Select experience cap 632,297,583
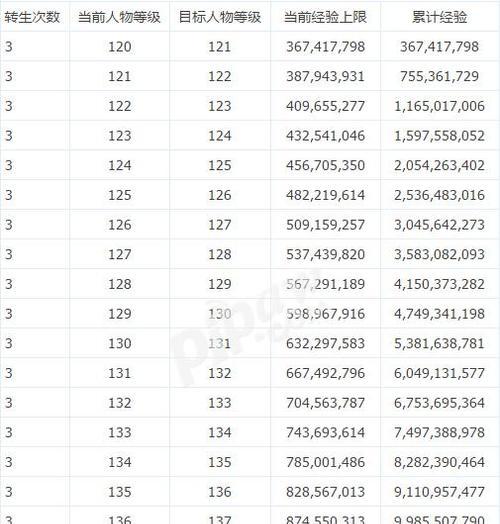Viewport: 500px width, 524px height. (325, 344)
